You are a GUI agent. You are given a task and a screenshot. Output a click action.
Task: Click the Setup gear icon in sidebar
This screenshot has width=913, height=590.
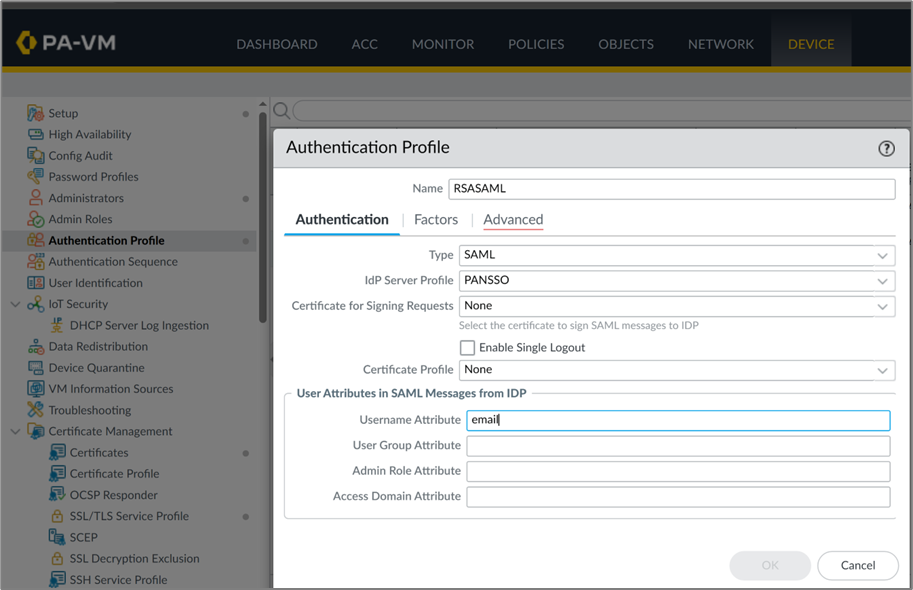tap(36, 113)
